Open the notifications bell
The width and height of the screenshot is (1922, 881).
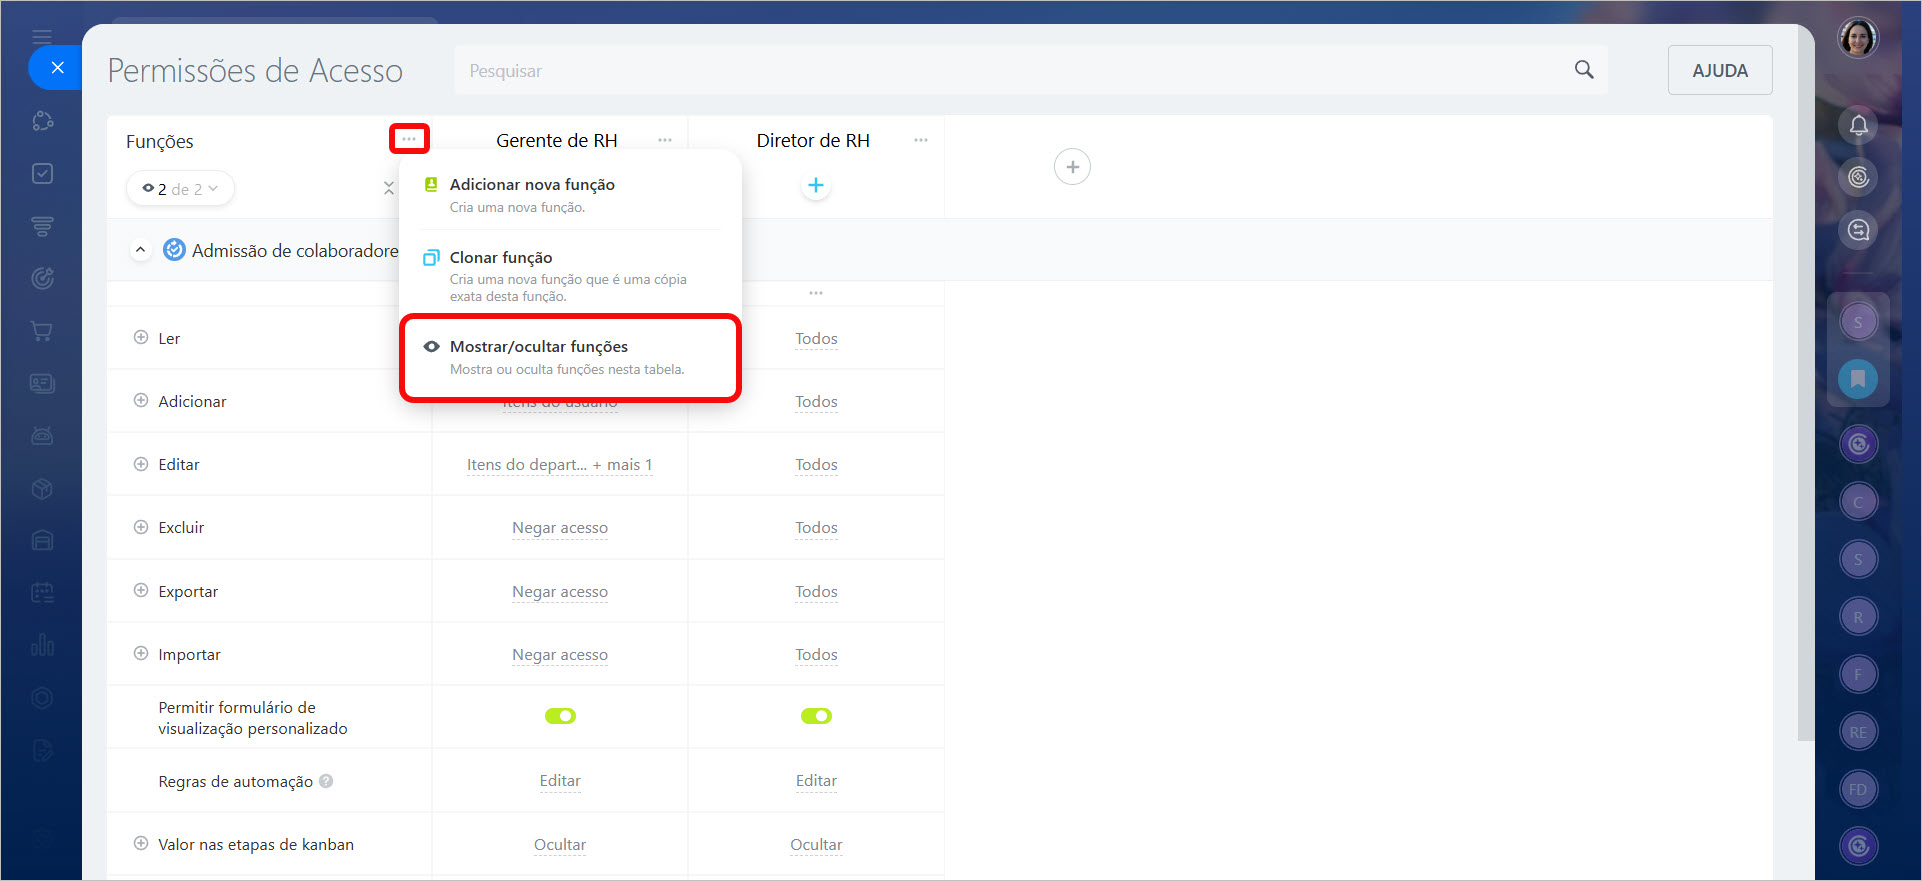[x=1858, y=125]
